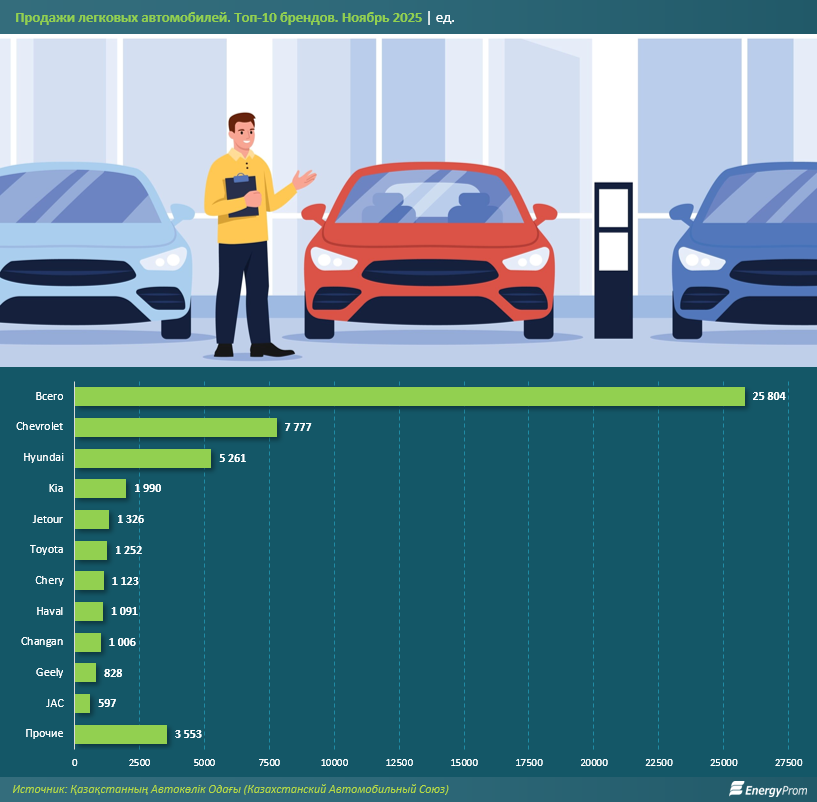817x802 pixels.
Task: Click the red car illustration
Action: click(x=430, y=255)
